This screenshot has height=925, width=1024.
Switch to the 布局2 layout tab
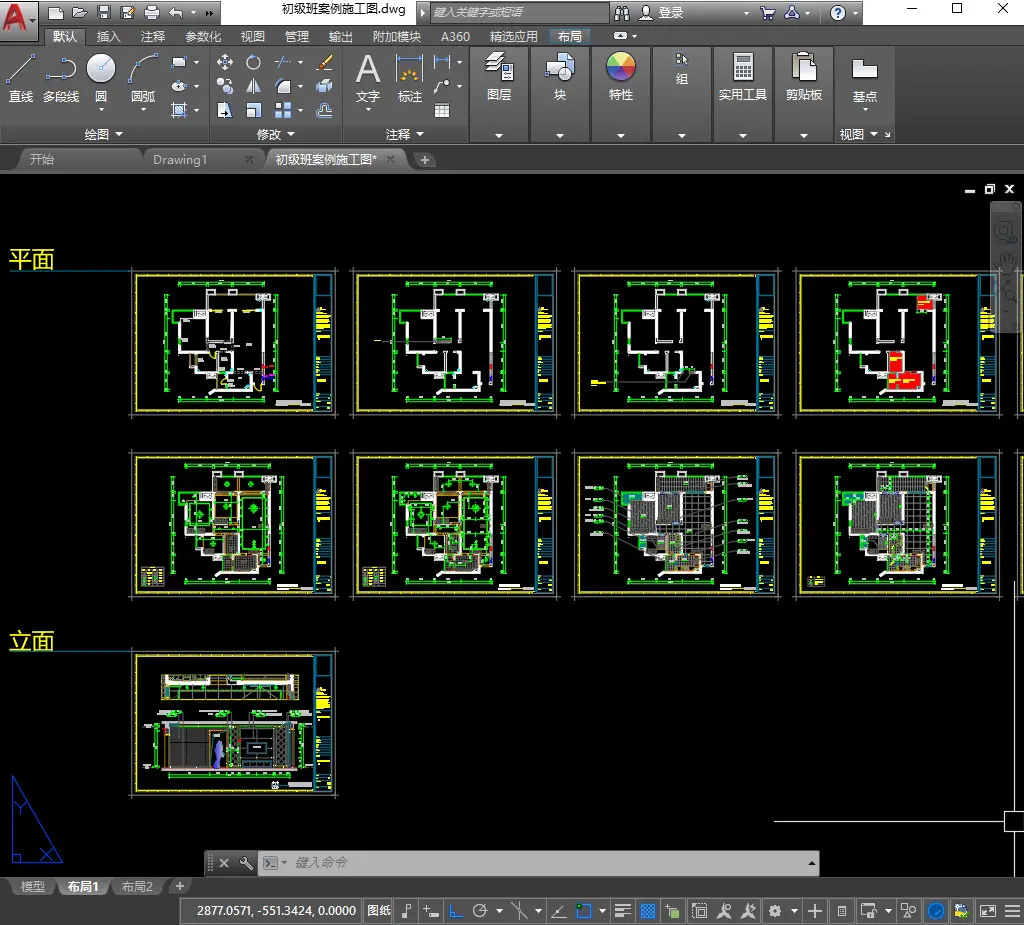[x=137, y=886]
